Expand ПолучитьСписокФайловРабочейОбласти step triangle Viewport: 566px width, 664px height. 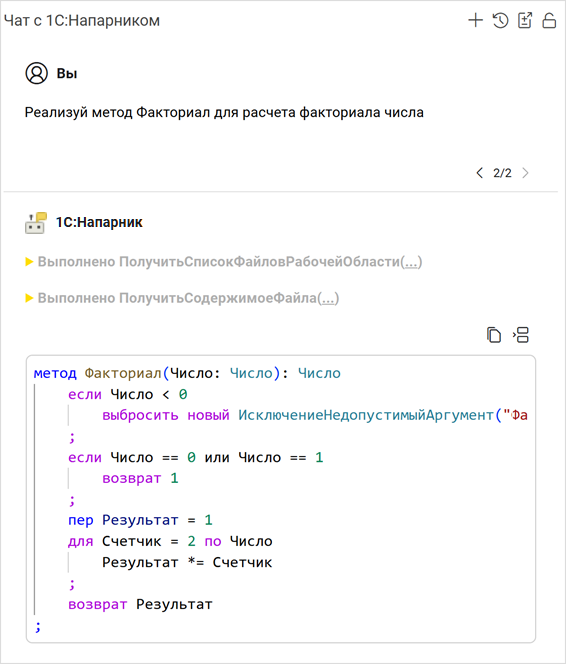tap(29, 262)
